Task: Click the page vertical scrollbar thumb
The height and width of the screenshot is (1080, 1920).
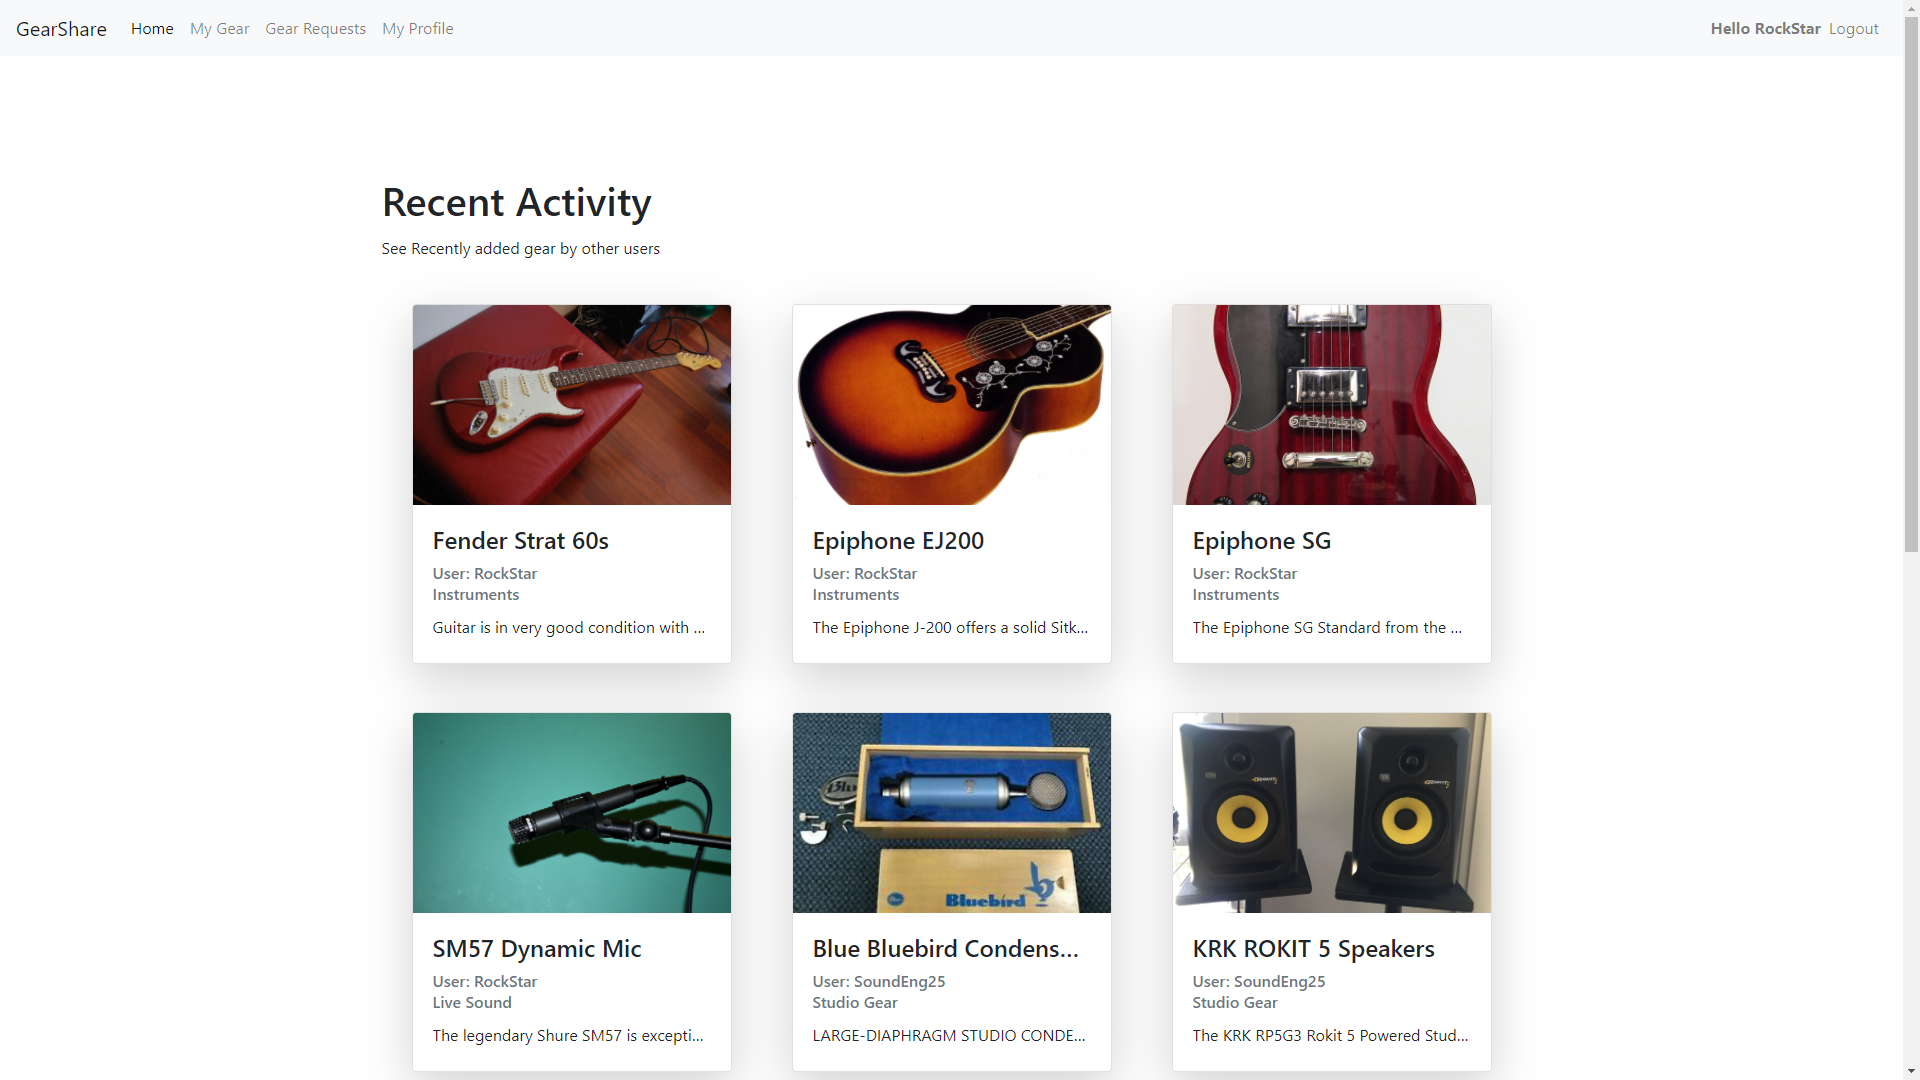Action: pyautogui.click(x=1911, y=283)
